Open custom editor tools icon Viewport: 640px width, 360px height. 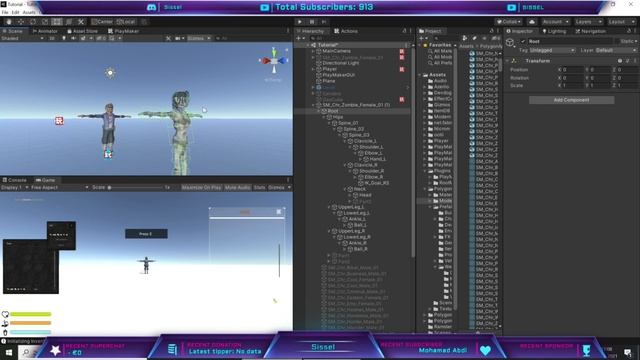(81, 22)
